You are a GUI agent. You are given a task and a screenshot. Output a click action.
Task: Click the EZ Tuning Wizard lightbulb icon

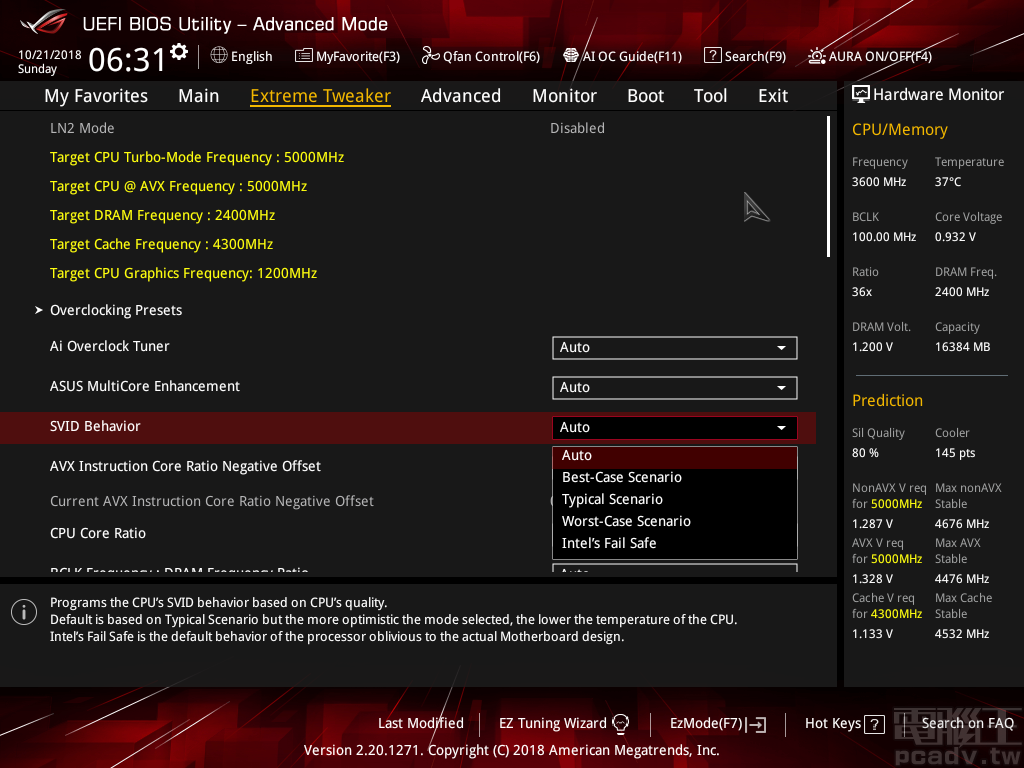[x=621, y=724]
